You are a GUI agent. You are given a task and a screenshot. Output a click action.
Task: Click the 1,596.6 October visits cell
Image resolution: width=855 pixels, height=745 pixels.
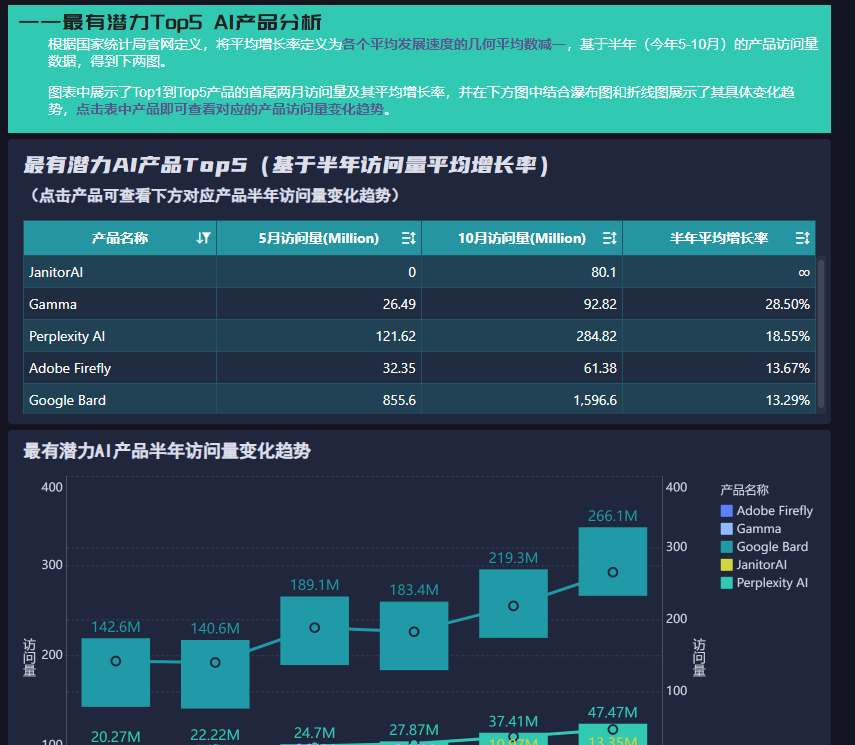pos(522,400)
